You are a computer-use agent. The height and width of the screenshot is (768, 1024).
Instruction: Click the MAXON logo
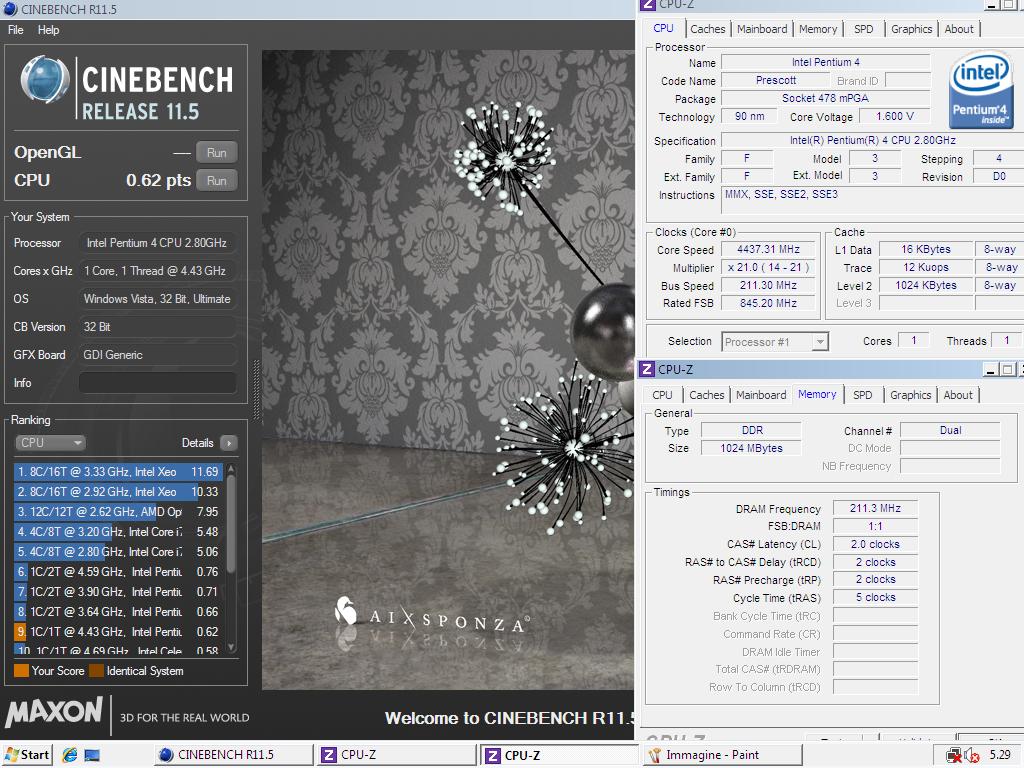(54, 712)
